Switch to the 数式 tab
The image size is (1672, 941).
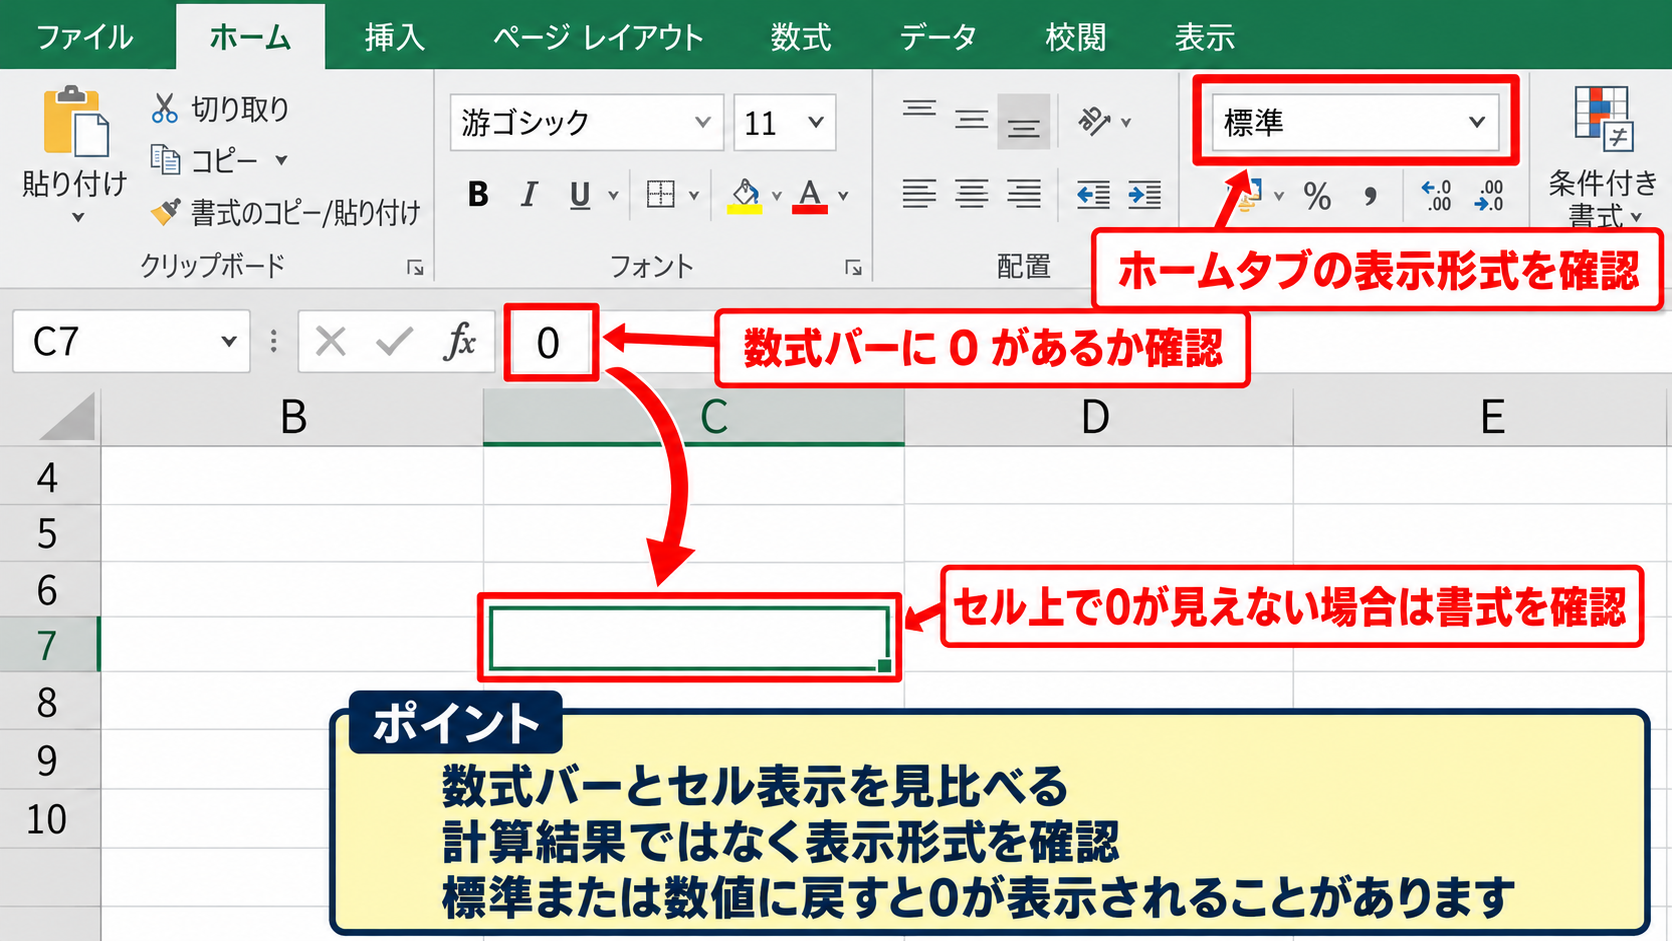[801, 37]
